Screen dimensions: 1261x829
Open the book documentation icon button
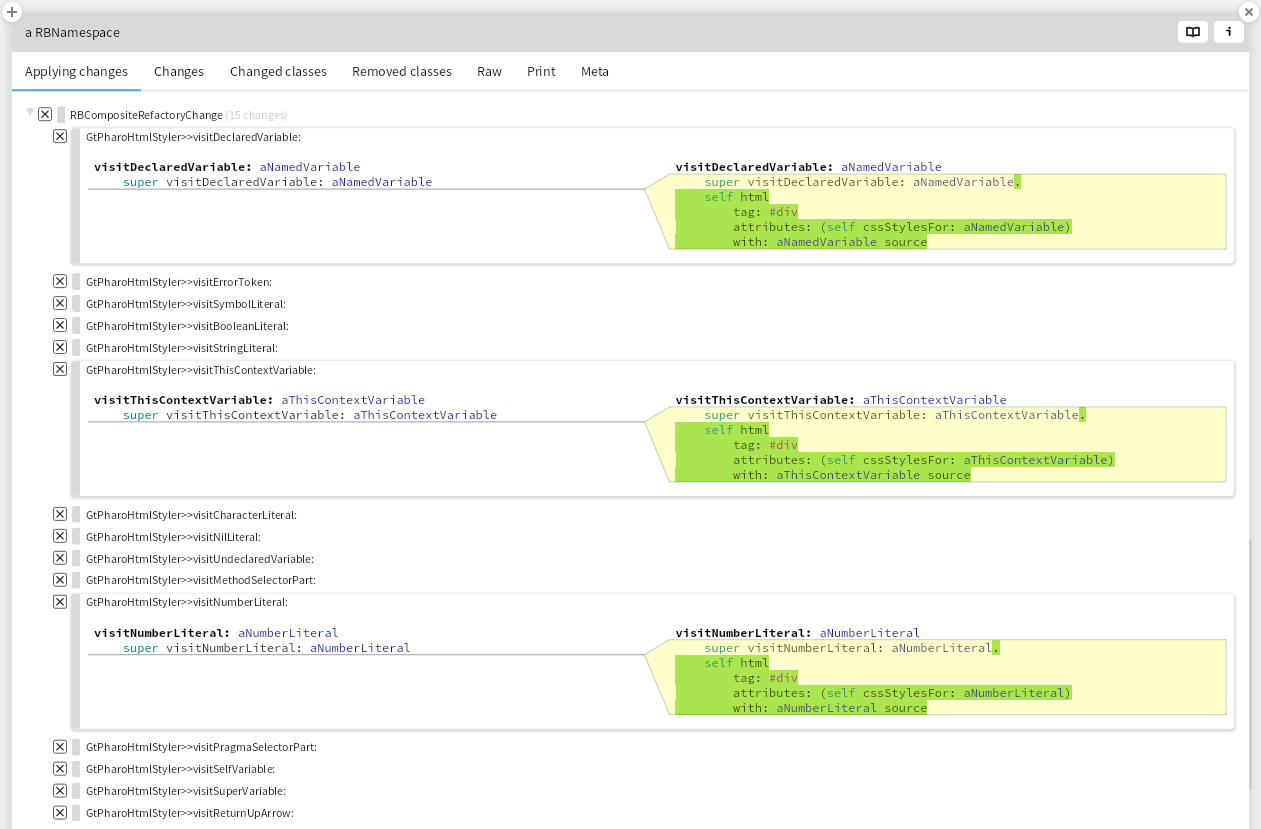coord(1193,32)
